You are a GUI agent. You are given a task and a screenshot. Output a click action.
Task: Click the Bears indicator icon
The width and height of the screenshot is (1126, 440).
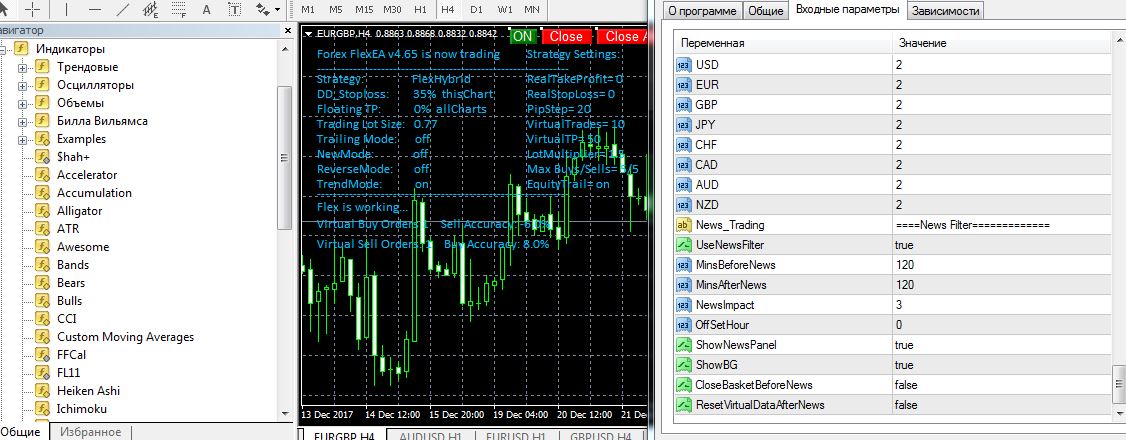click(x=42, y=283)
